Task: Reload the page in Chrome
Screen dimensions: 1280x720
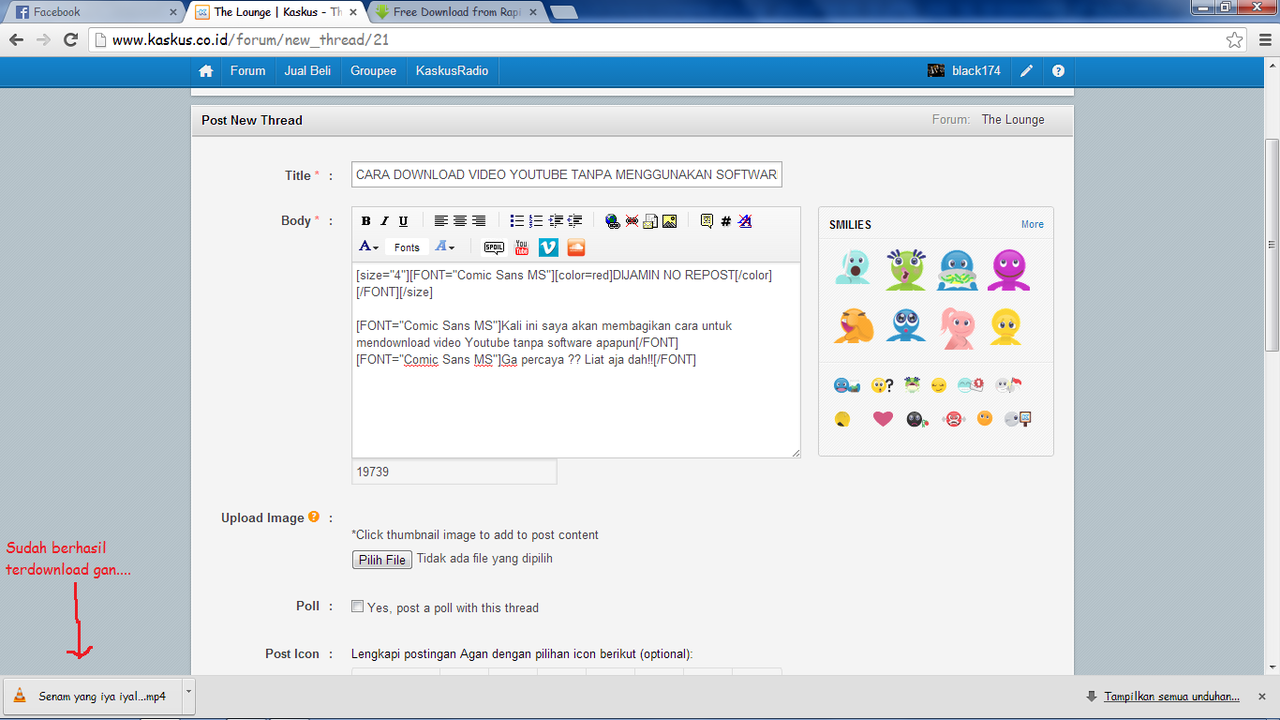Action: coord(70,40)
